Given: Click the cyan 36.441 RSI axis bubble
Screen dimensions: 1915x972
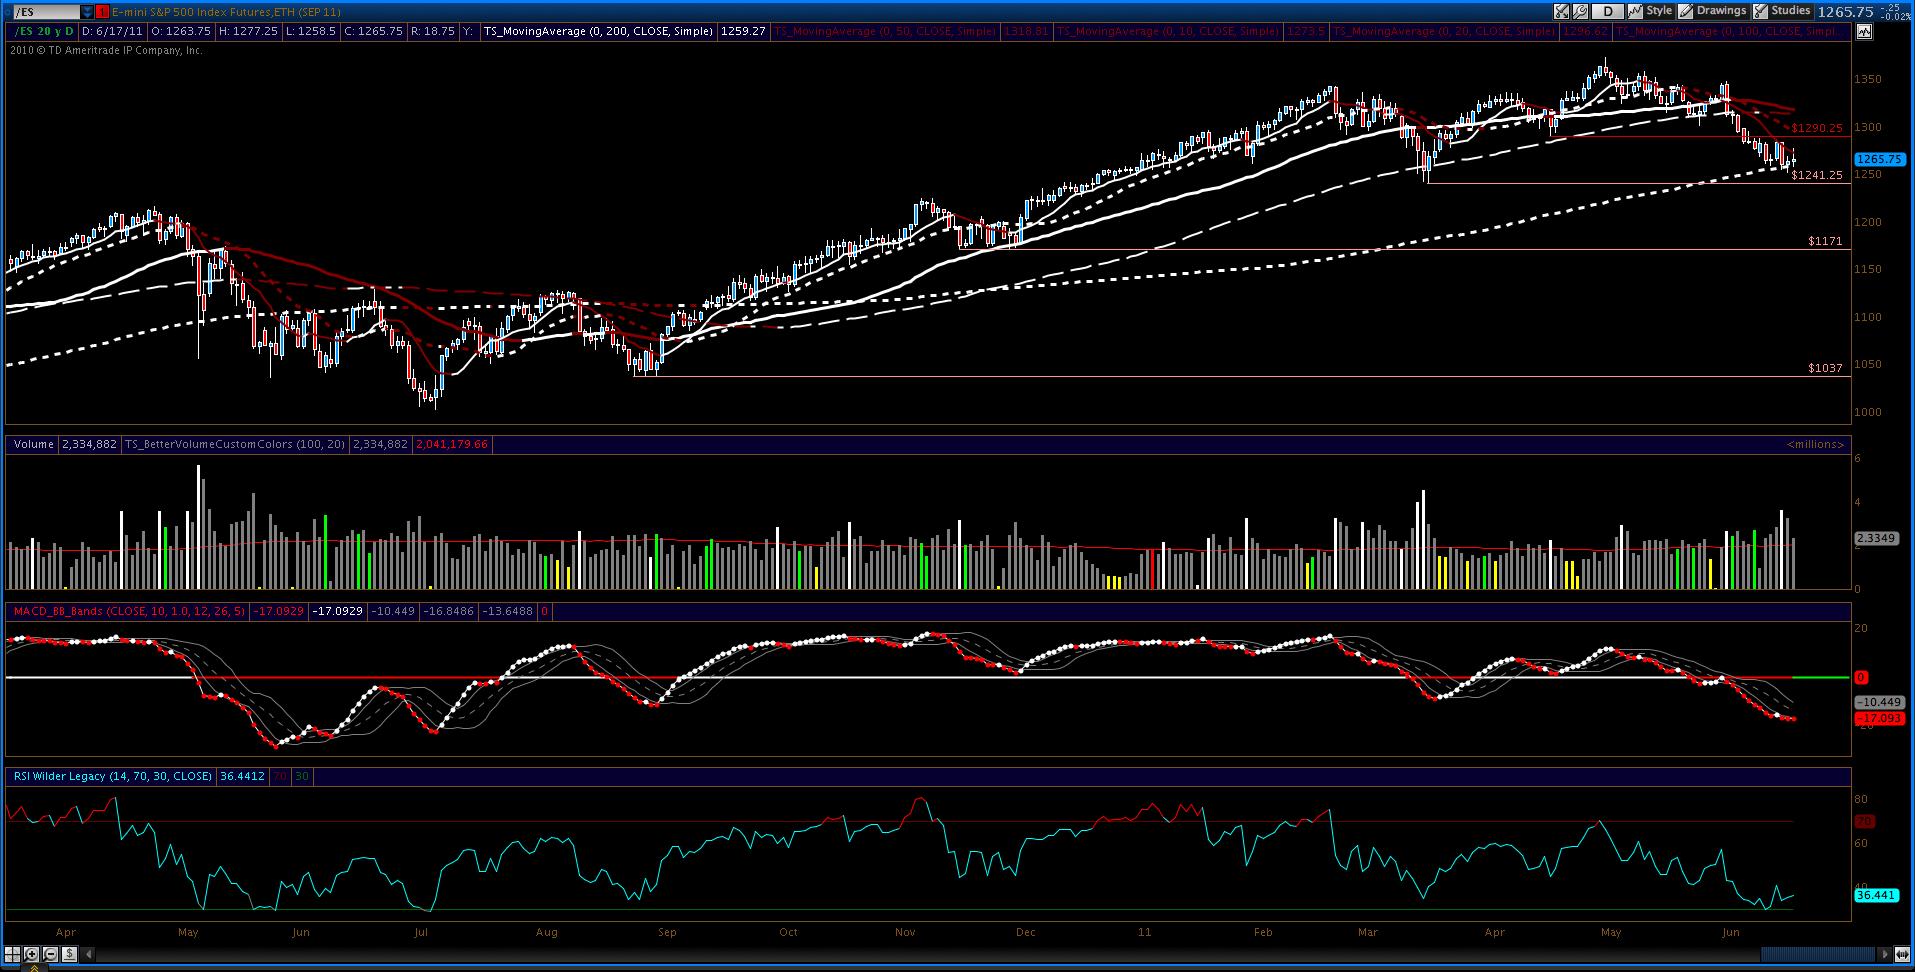Looking at the screenshot, I should pos(1877,896).
